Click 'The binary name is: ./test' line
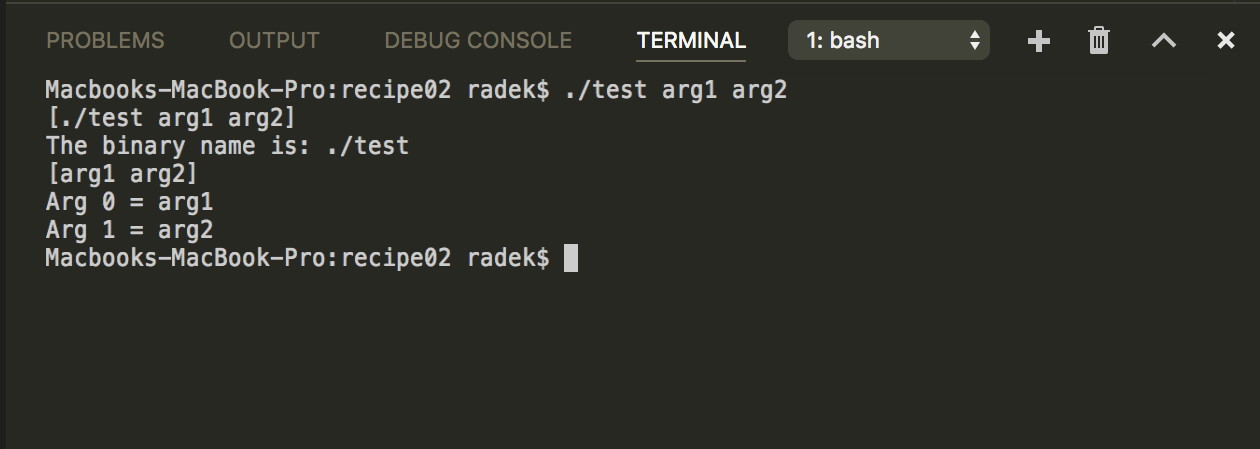This screenshot has width=1260, height=449. (227, 146)
